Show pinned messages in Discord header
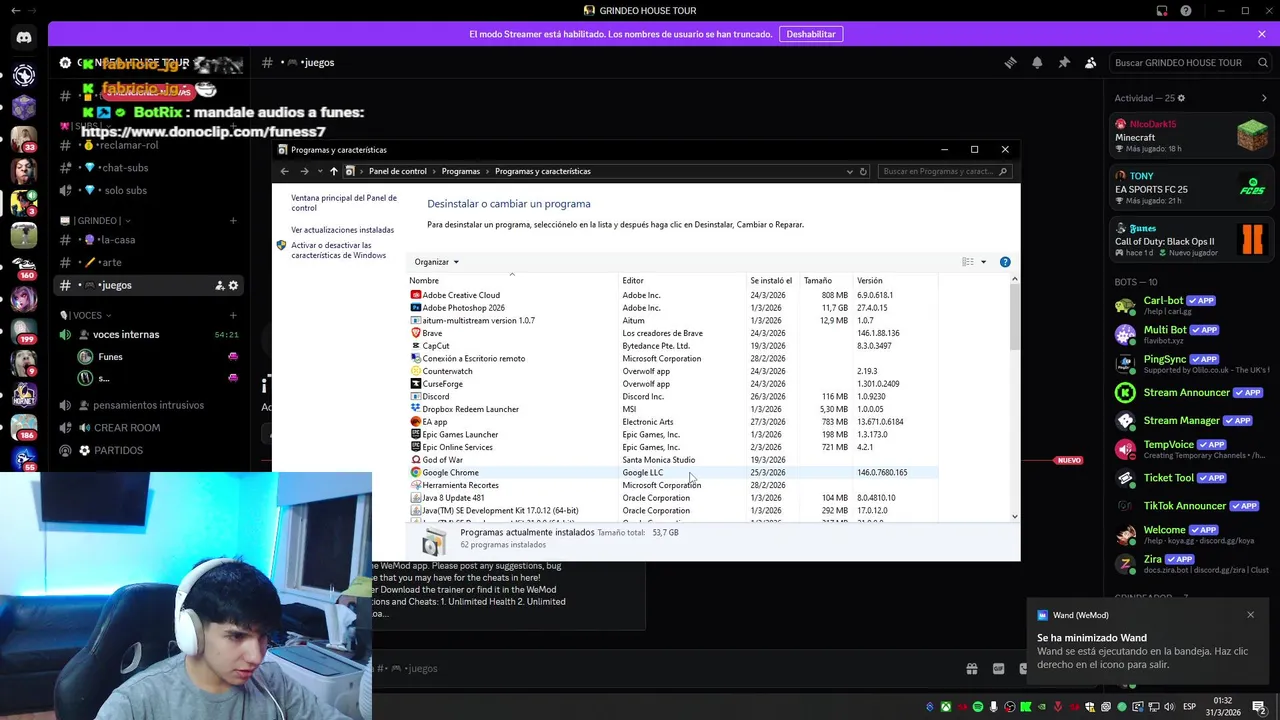Viewport: 1280px width, 720px height. tap(1064, 62)
